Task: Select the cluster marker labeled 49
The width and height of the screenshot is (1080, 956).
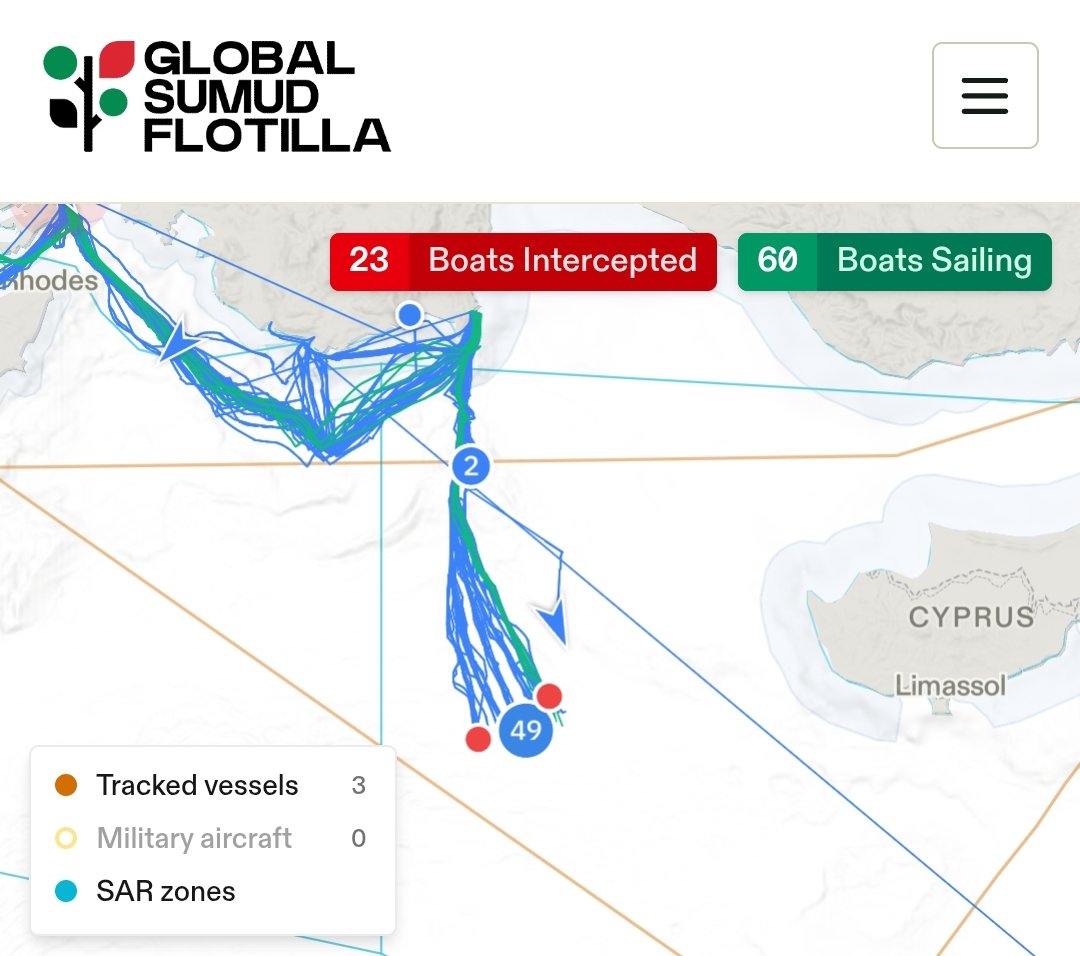Action: coord(526,730)
